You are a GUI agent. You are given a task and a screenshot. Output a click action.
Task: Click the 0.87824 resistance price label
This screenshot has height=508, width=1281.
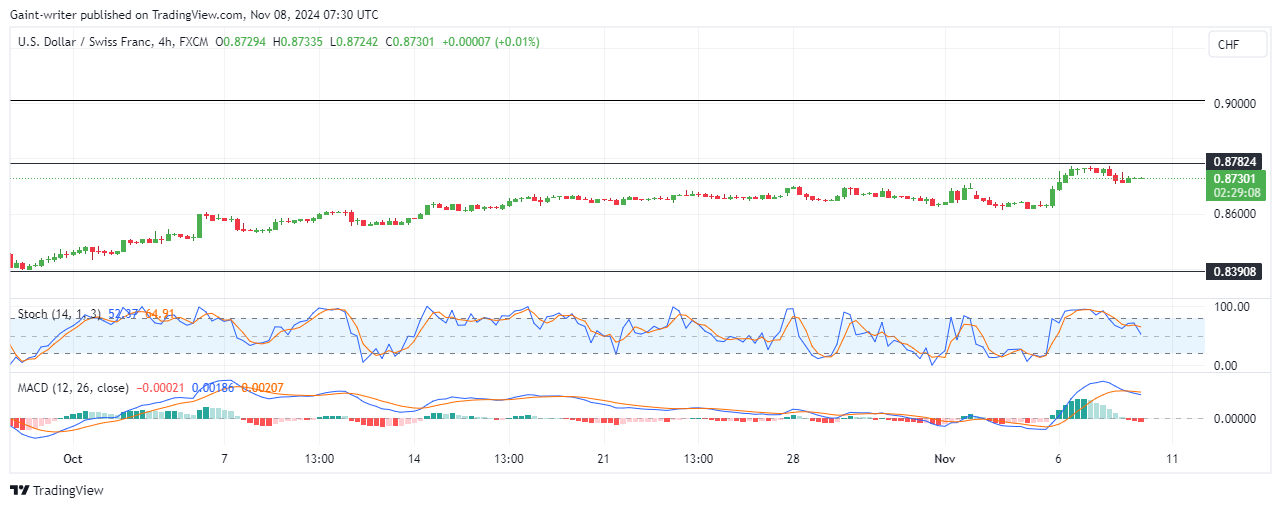(1234, 161)
